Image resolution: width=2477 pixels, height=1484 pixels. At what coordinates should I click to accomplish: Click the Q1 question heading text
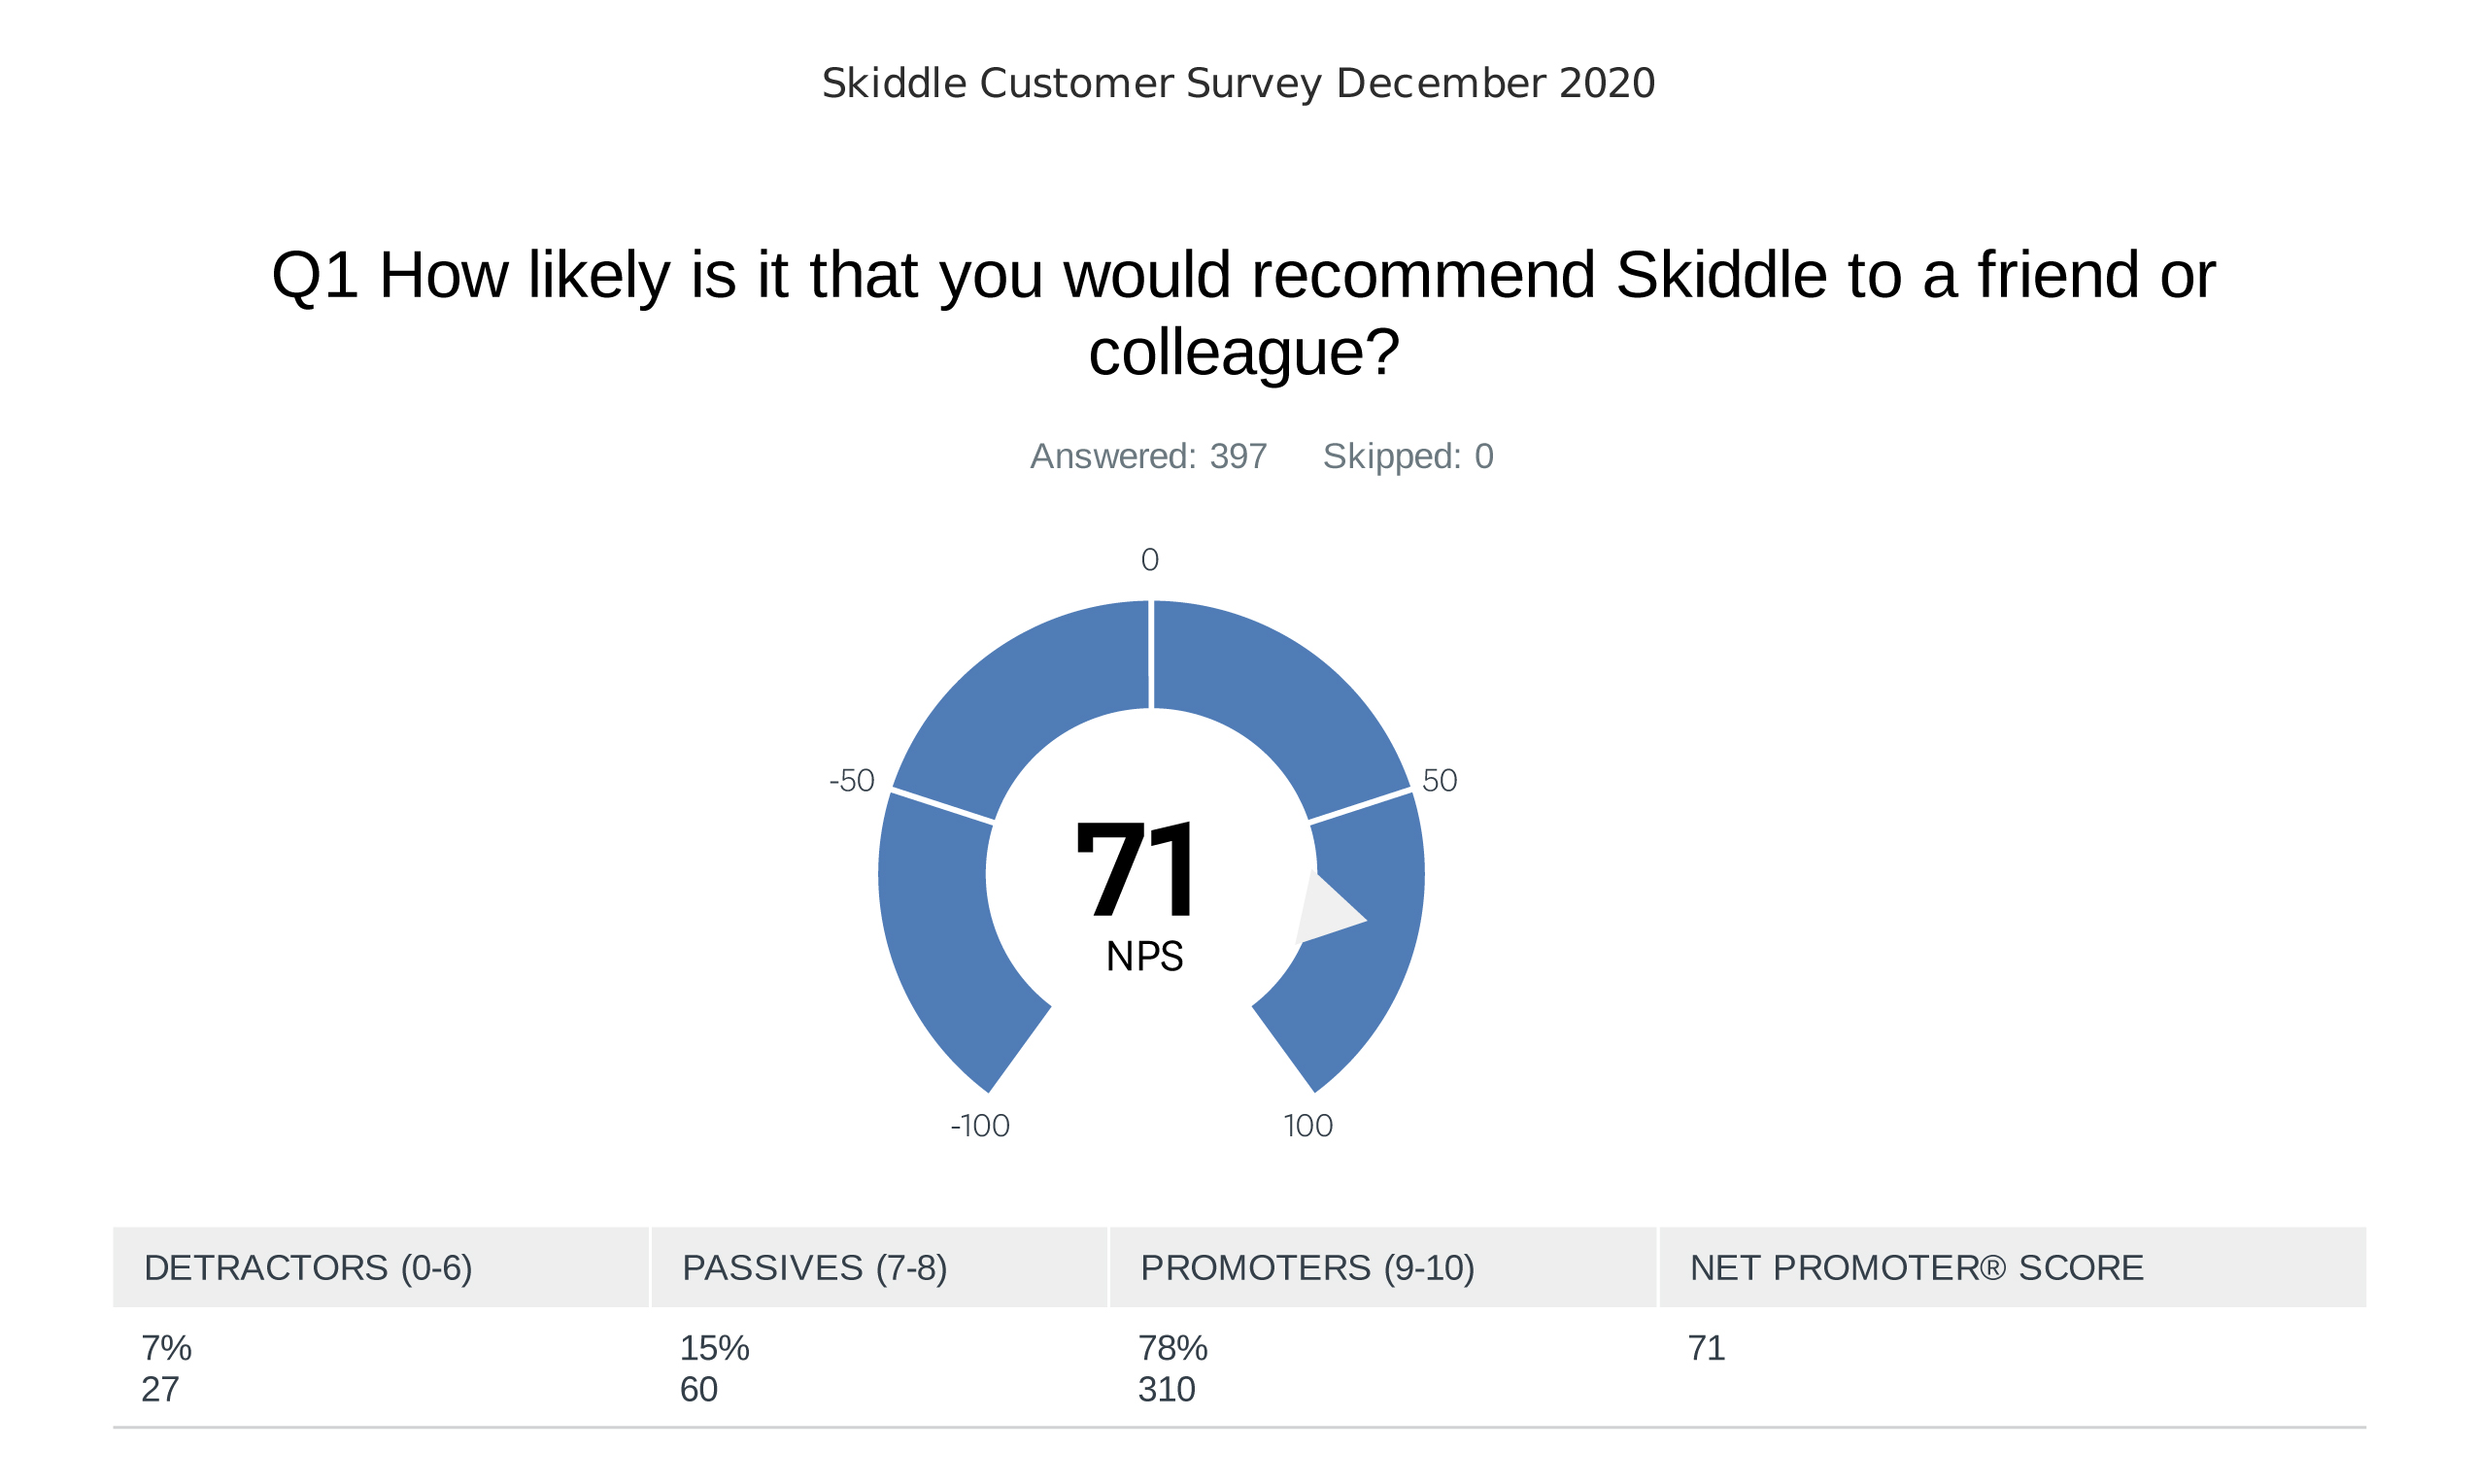click(x=1243, y=313)
